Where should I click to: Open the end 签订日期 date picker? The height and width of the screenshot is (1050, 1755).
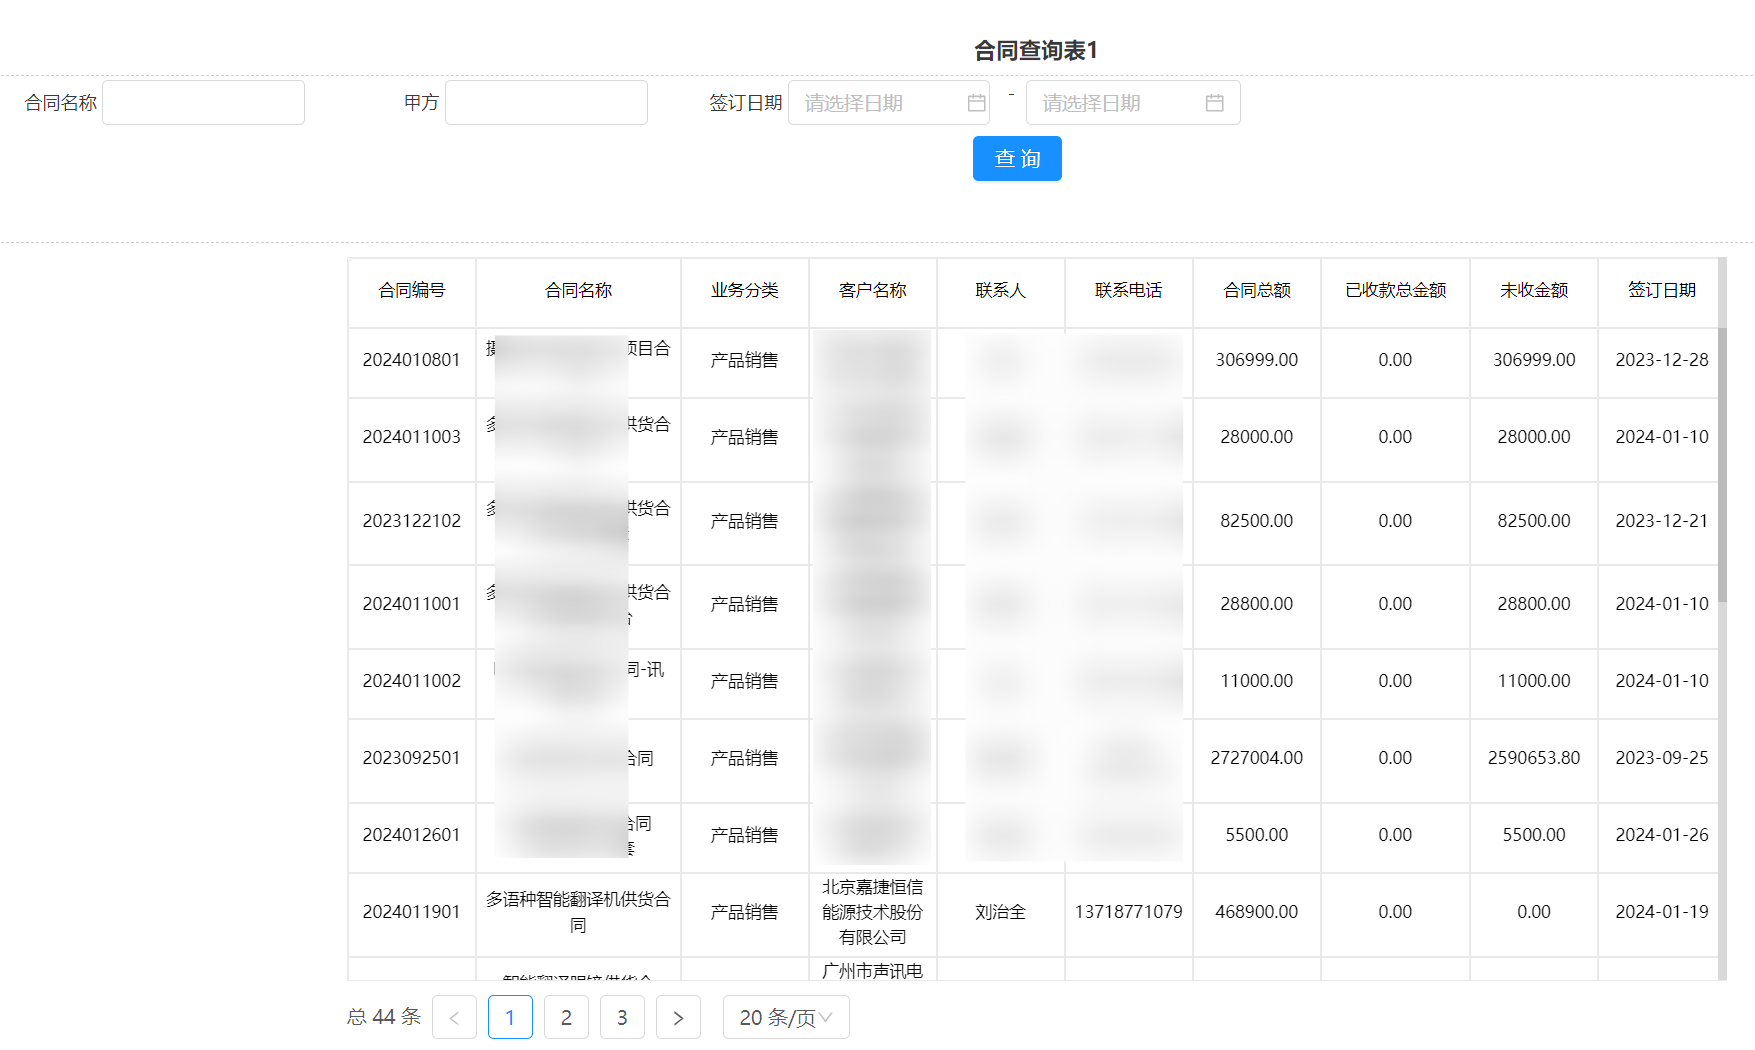pos(1133,103)
